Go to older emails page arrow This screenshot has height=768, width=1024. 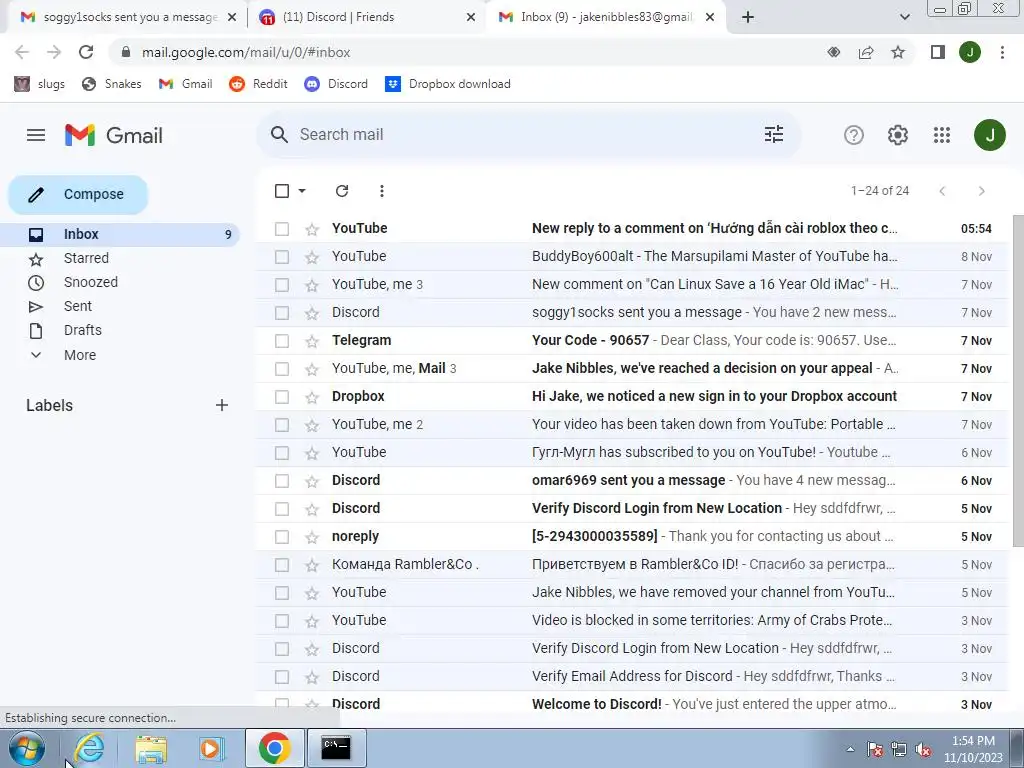(981, 191)
